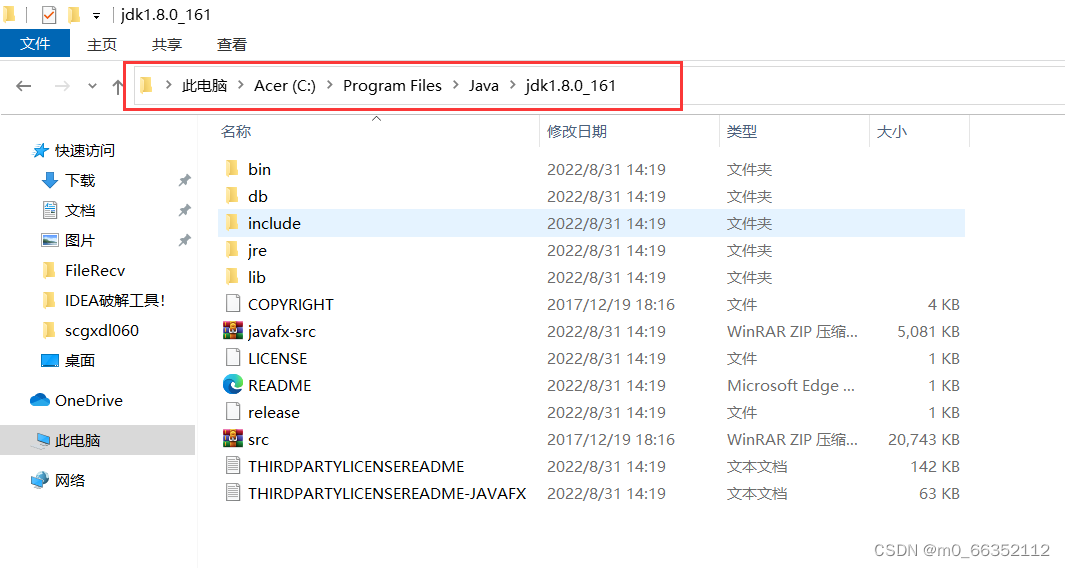Viewport: 1065px width, 568px height.
Task: Click the OneDrive cloud icon
Action: coord(39,400)
